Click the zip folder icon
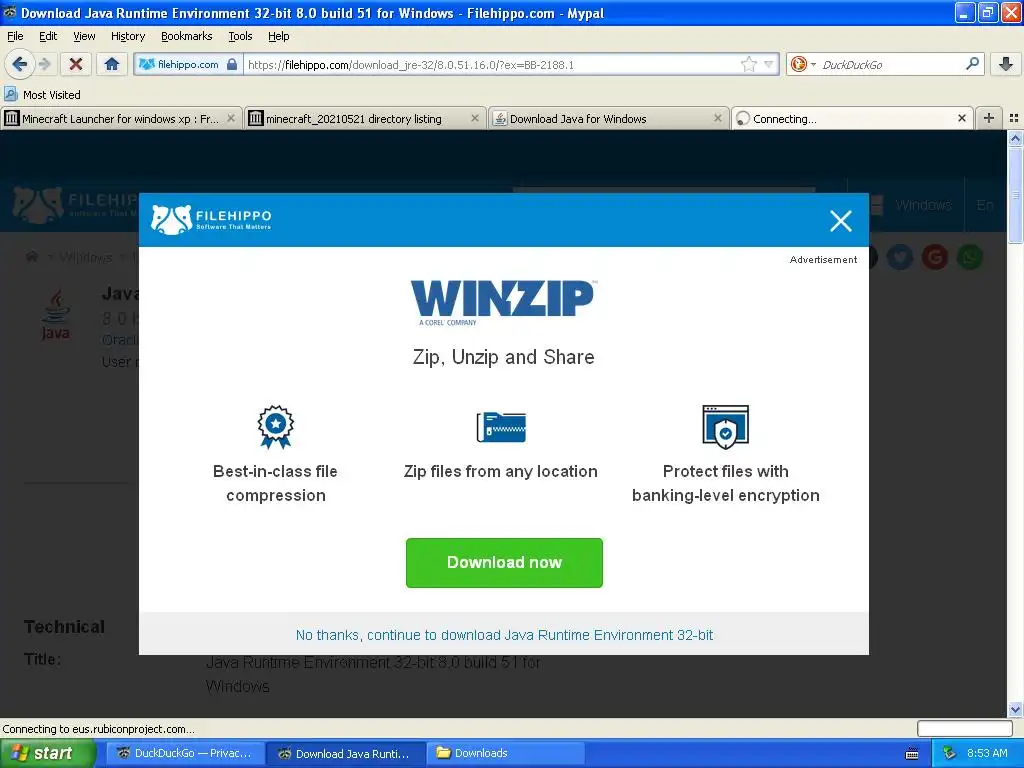 click(x=501, y=427)
